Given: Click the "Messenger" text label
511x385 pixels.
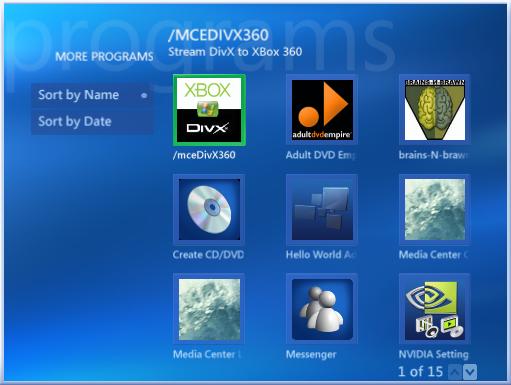Looking at the screenshot, I should coord(311,354).
